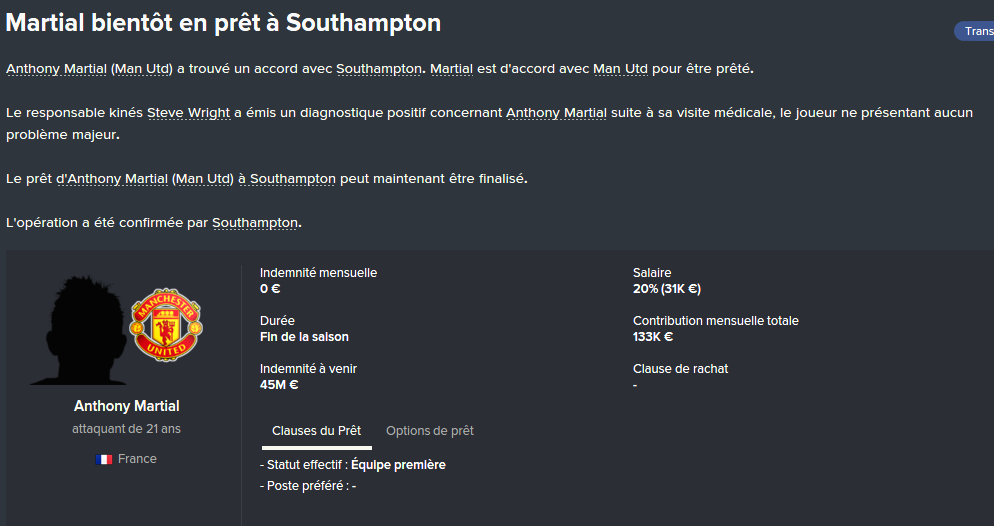Screen dimensions: 994x526
Task: Click the France flag icon
Action: [x=104, y=459]
